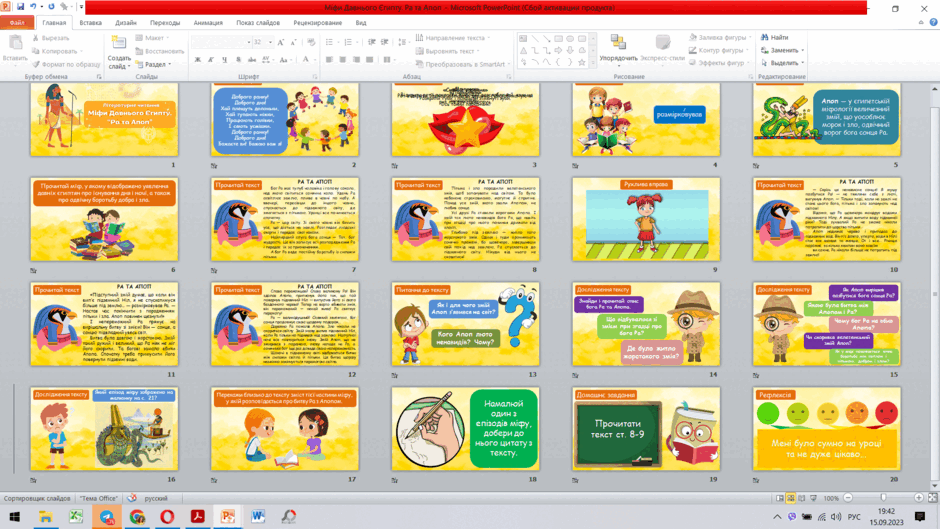This screenshot has height=529, width=940.
Task: Undo the last action
Action: (34, 7)
